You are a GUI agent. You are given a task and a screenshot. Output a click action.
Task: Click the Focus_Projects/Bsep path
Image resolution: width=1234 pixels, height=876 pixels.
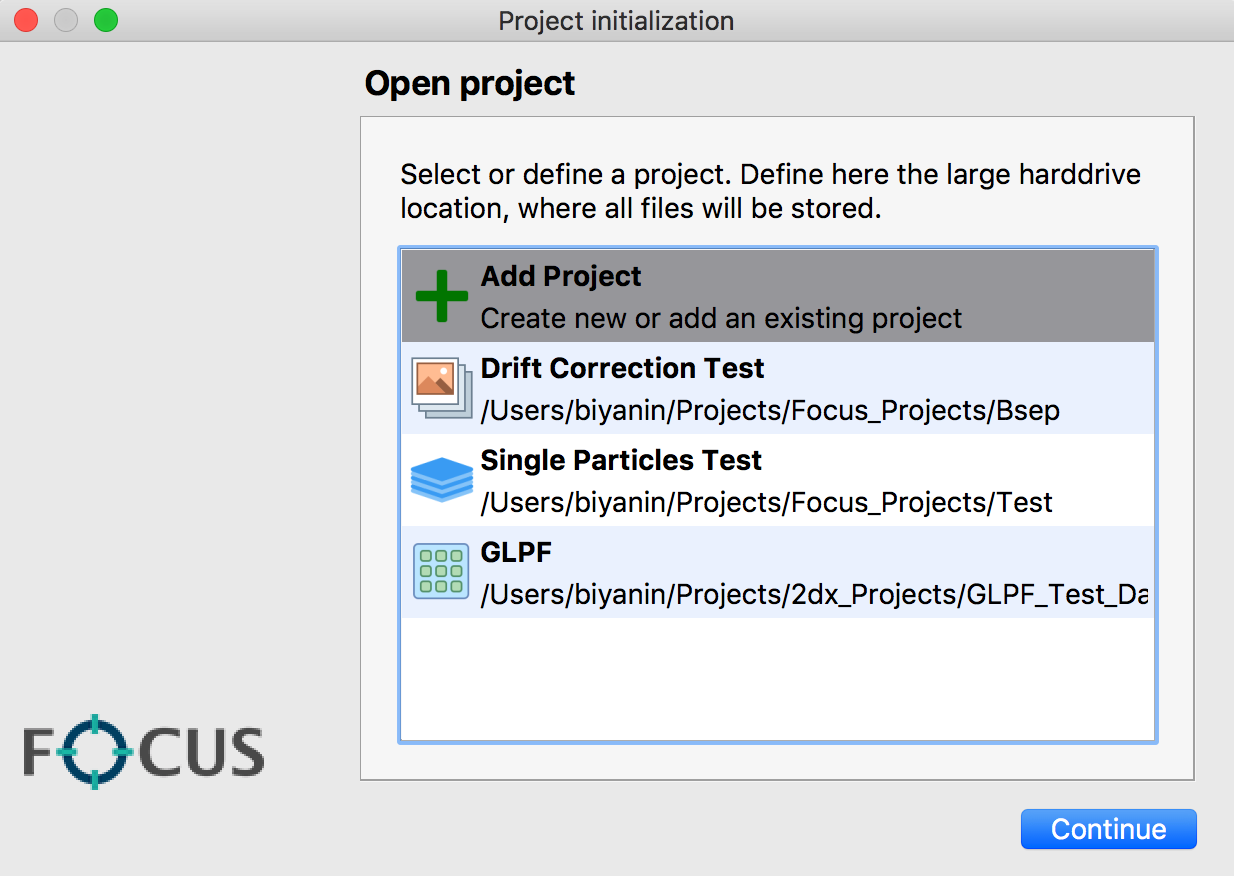(770, 410)
